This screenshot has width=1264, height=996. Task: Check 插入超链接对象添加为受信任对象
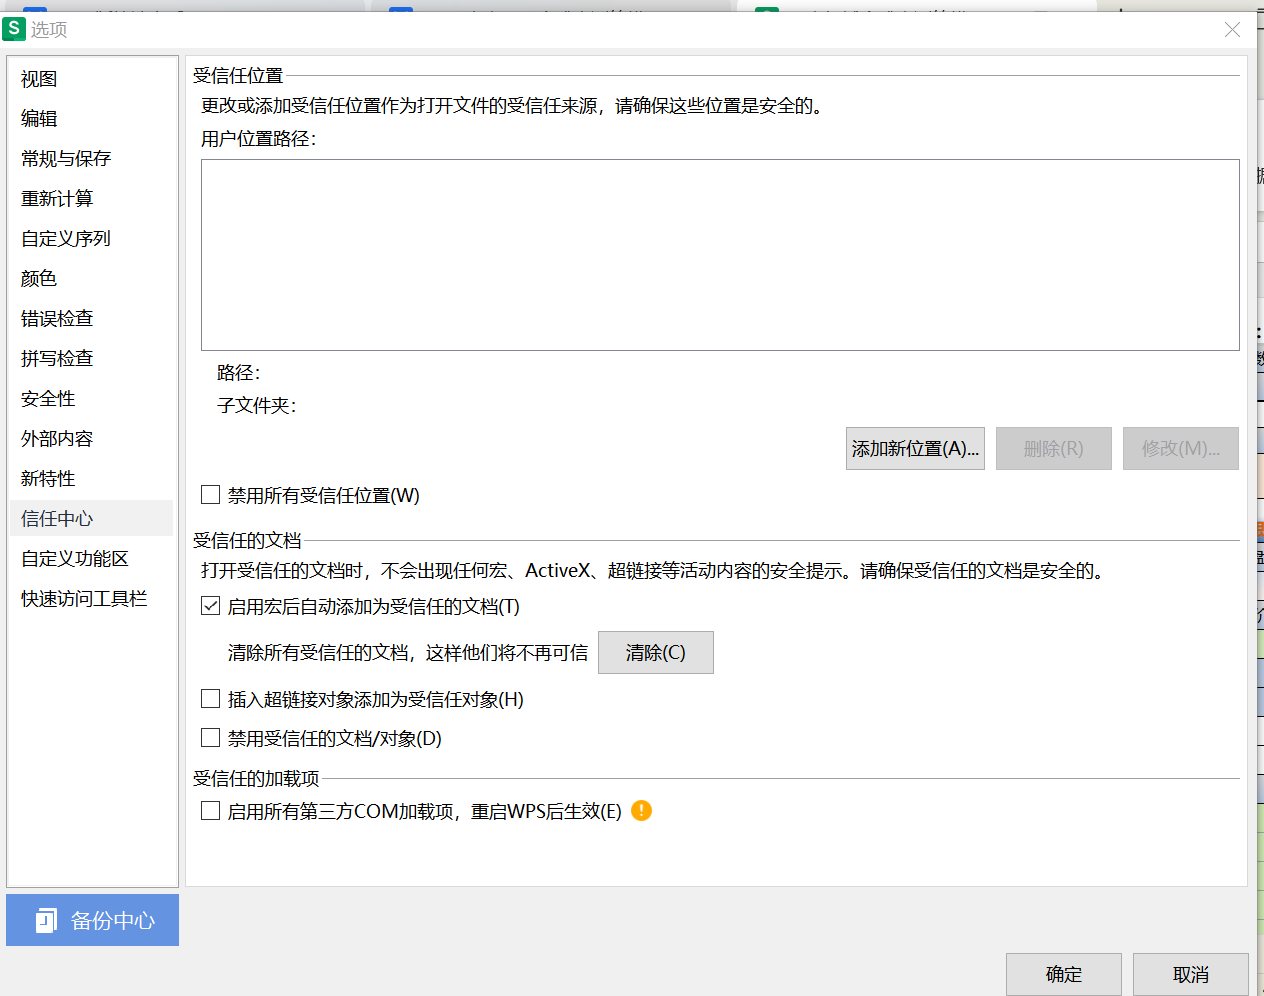(x=210, y=698)
